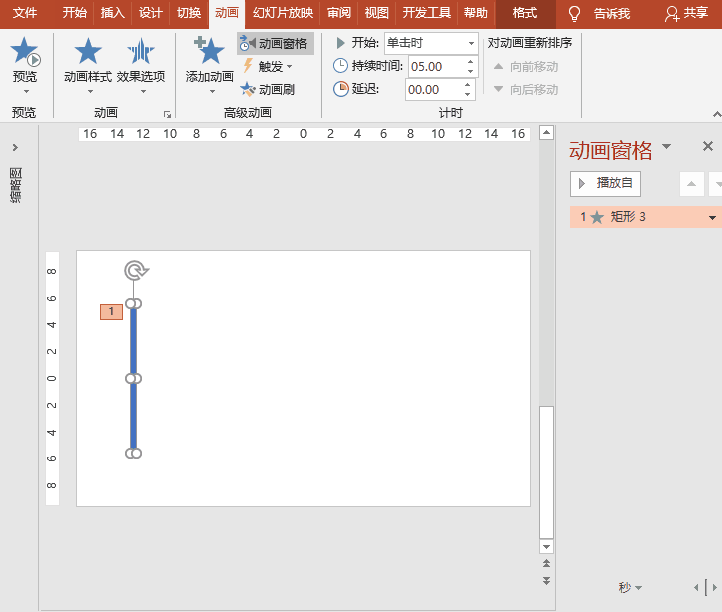722x612 pixels.
Task: Open the Help (帮助) tab
Action: pos(476,13)
